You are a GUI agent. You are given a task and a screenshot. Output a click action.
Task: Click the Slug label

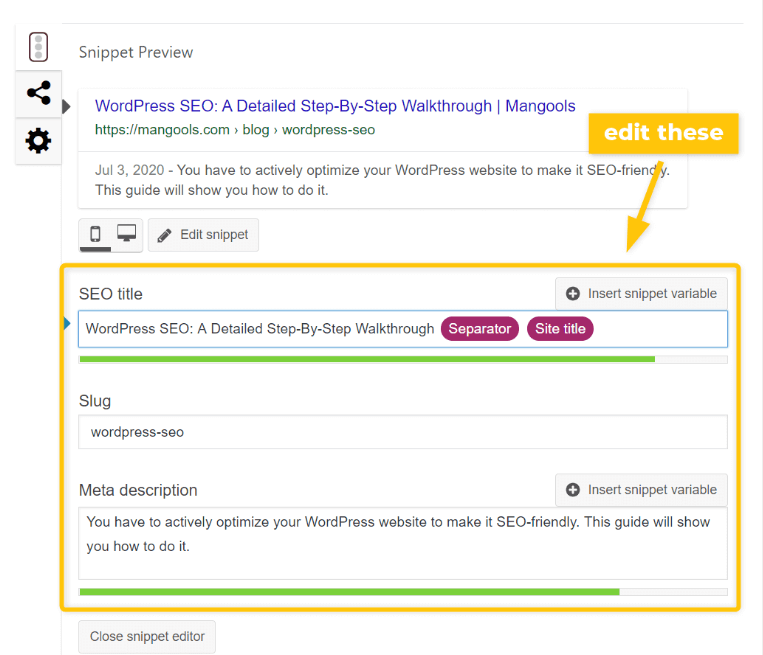[x=95, y=401]
